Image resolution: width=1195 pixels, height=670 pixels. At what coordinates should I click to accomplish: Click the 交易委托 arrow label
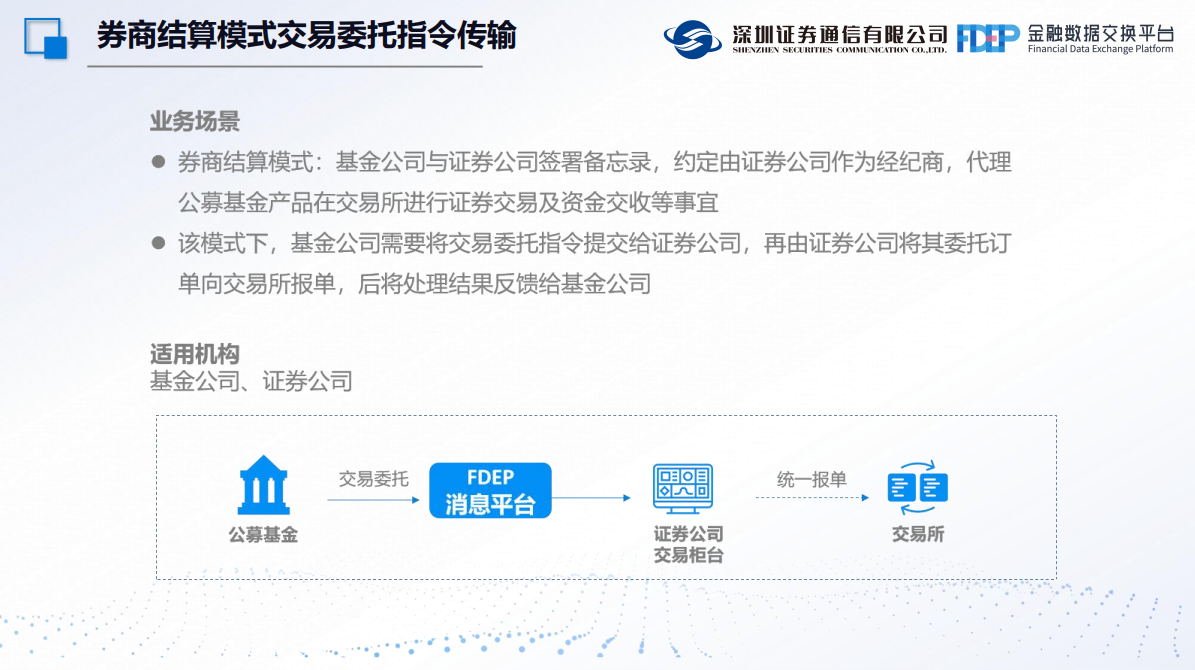[x=373, y=479]
